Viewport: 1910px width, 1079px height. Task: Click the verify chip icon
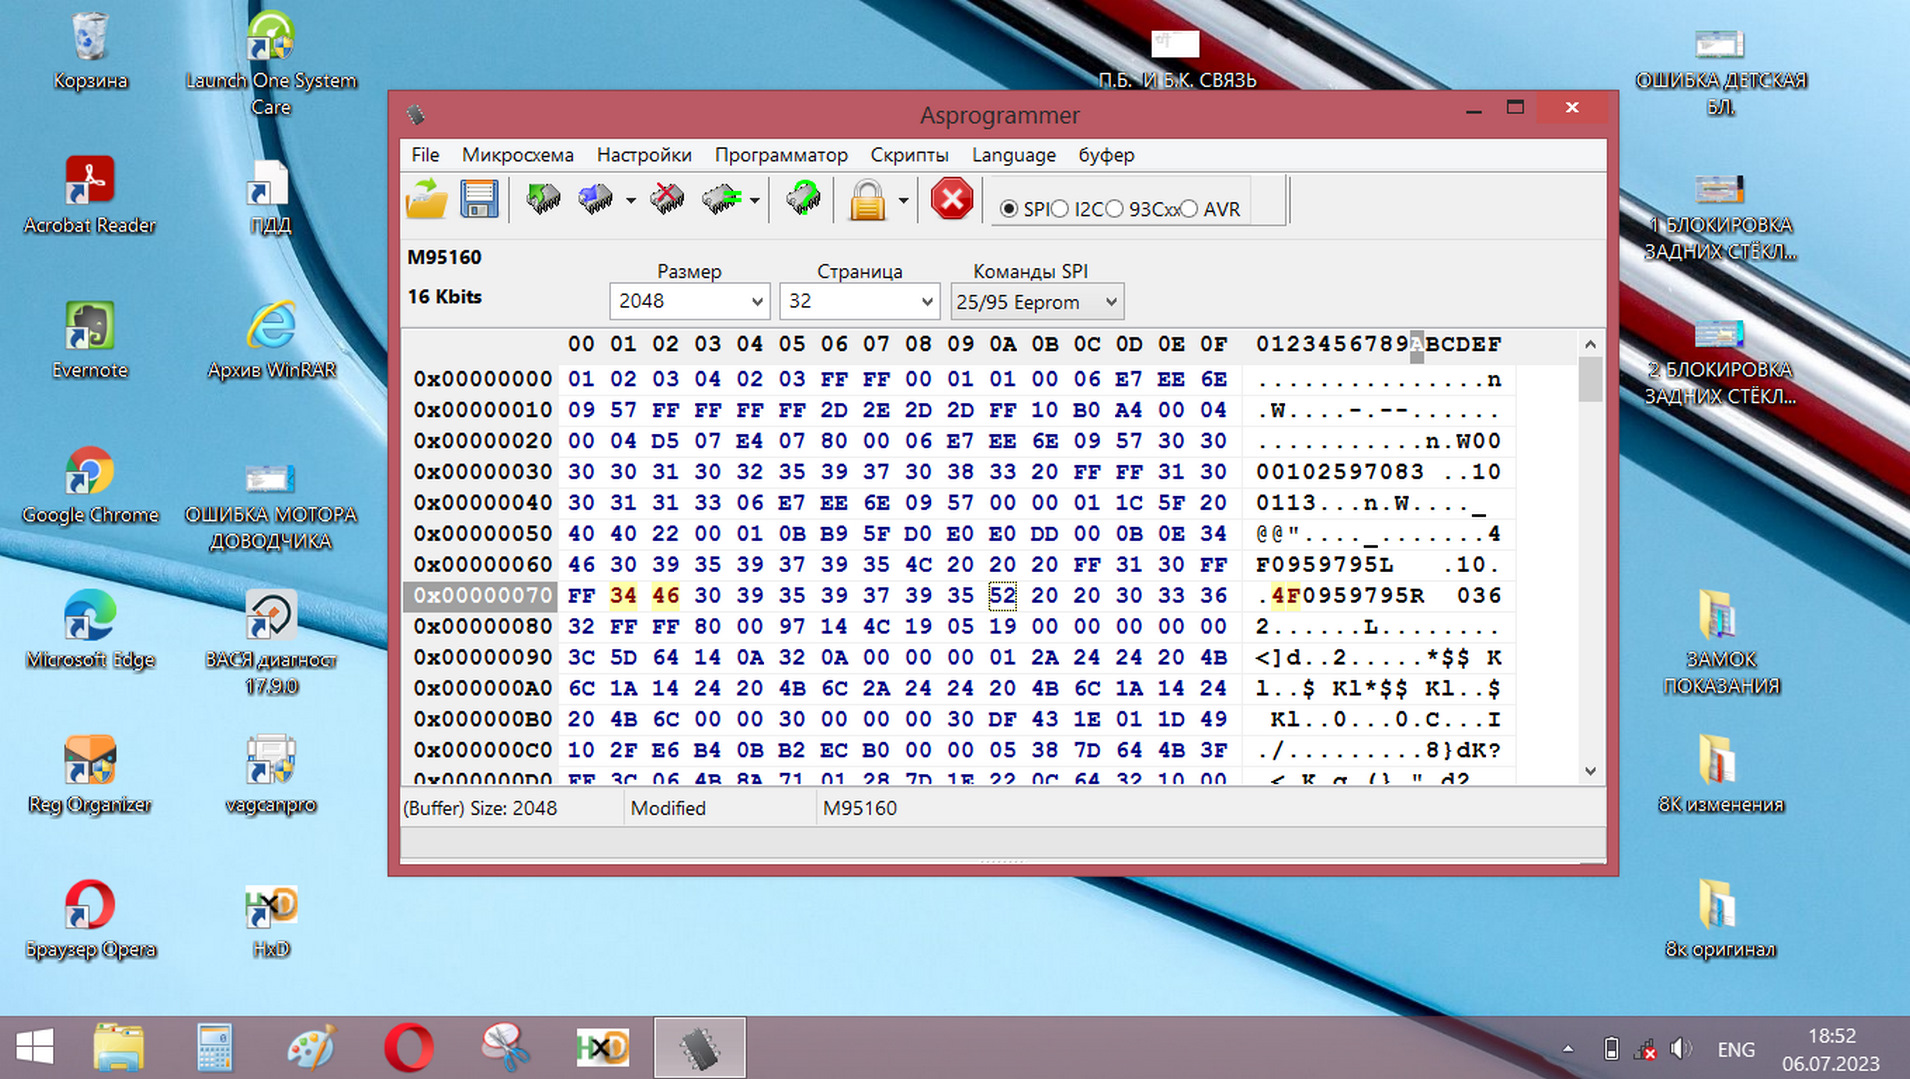click(721, 199)
